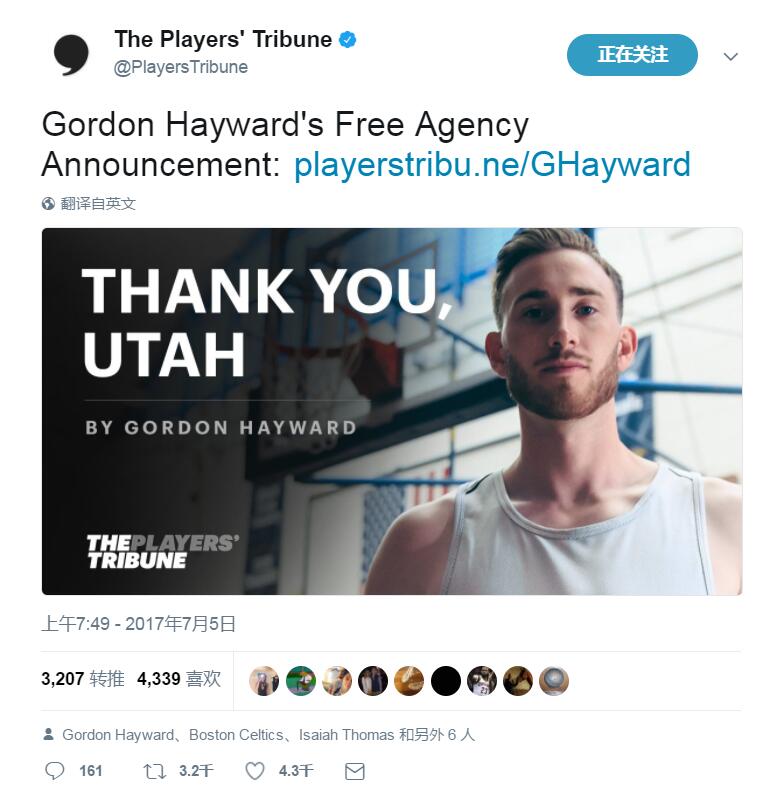Click the retweet arrows icon
This screenshot has width=780, height=796.
[x=154, y=771]
